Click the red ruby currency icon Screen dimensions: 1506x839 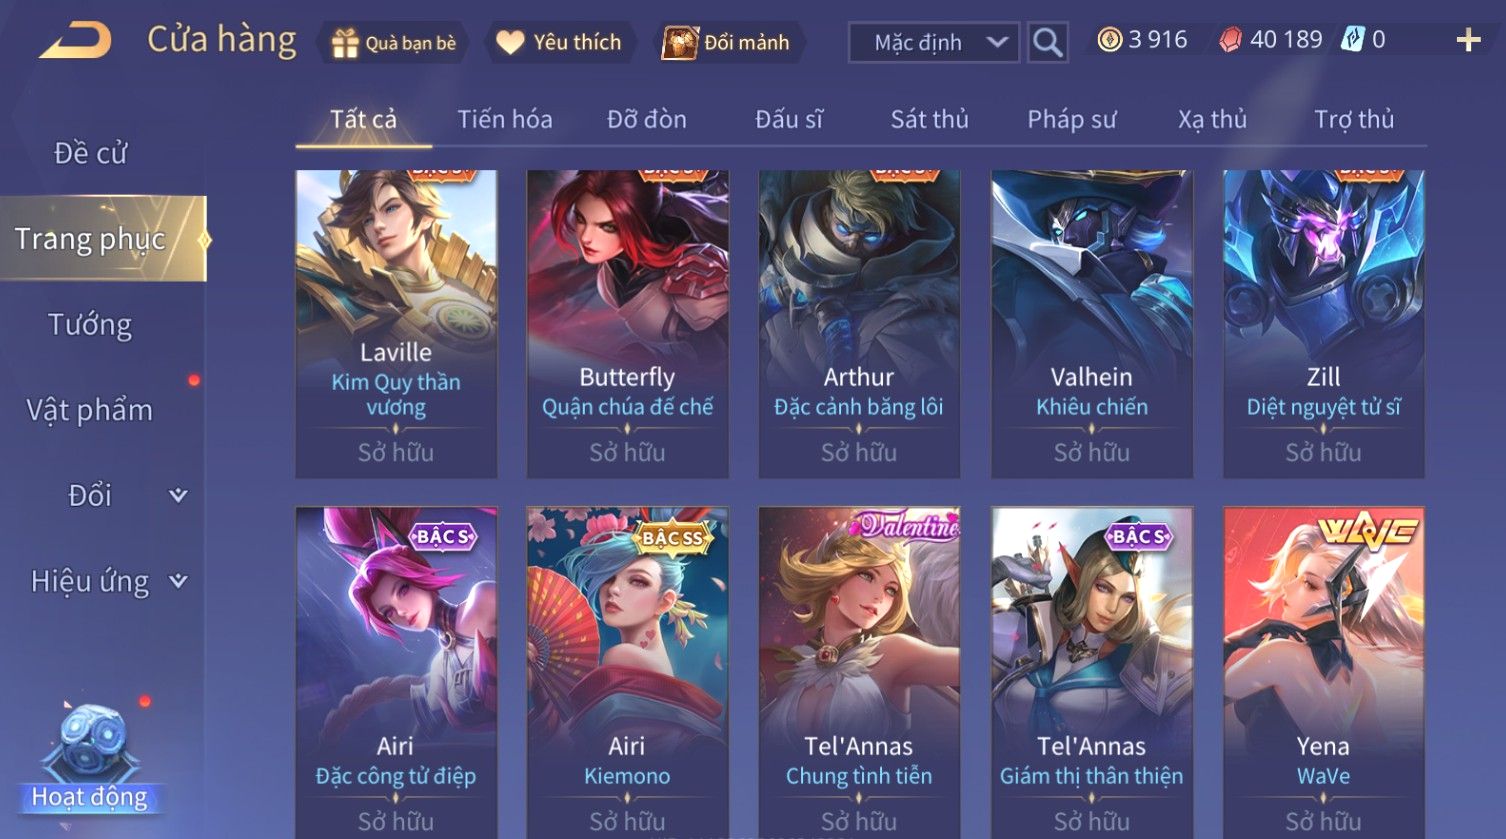[x=1230, y=41]
